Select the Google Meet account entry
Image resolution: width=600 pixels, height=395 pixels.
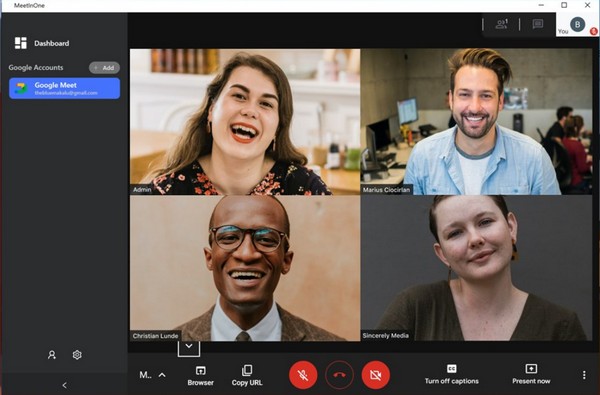coord(64,88)
